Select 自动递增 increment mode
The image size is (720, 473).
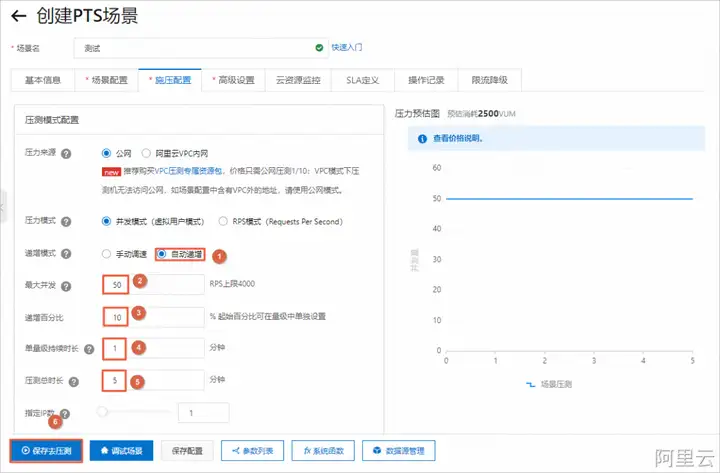[162, 254]
